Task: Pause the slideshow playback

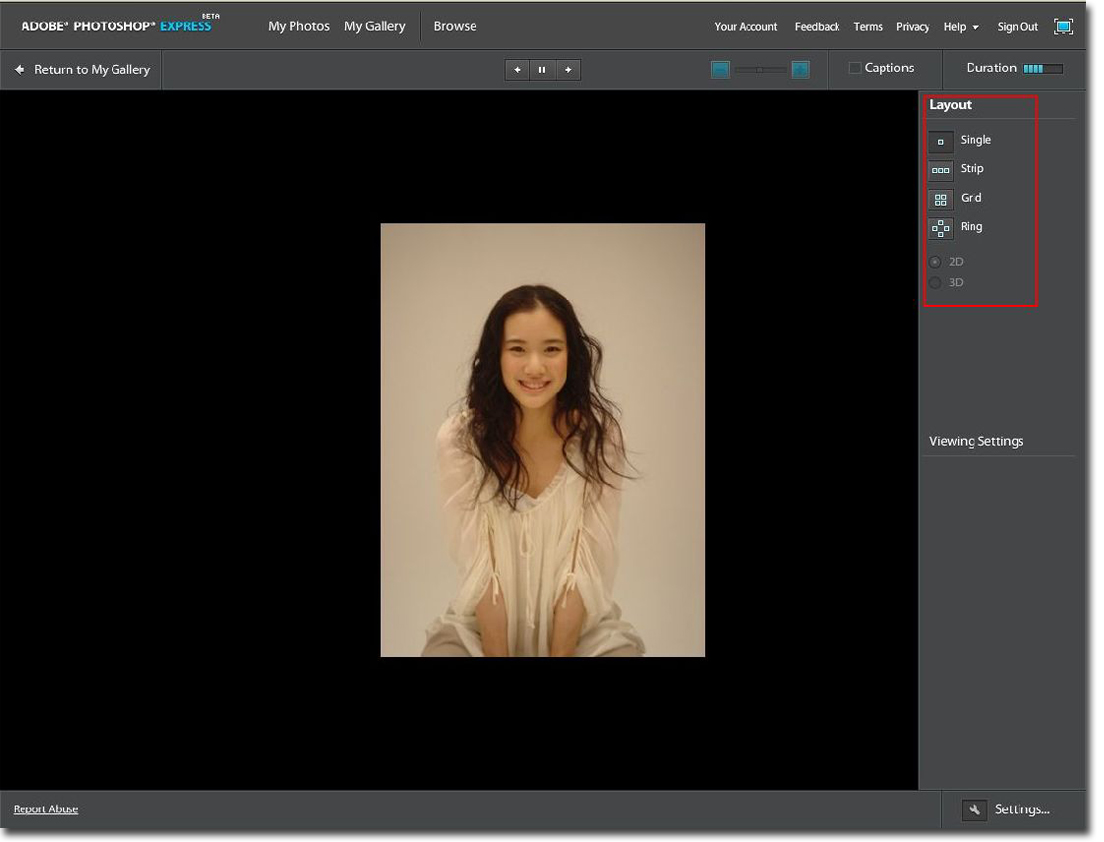Action: point(542,70)
